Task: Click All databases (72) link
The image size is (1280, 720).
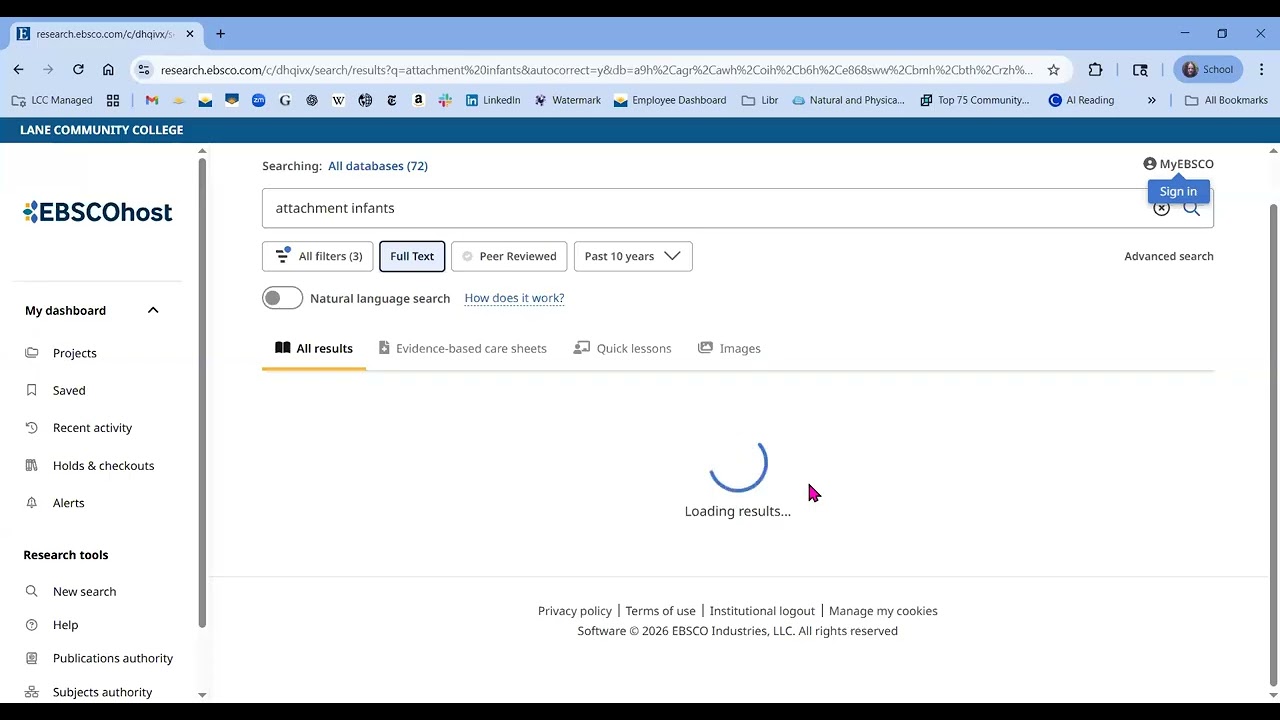Action: tap(378, 166)
